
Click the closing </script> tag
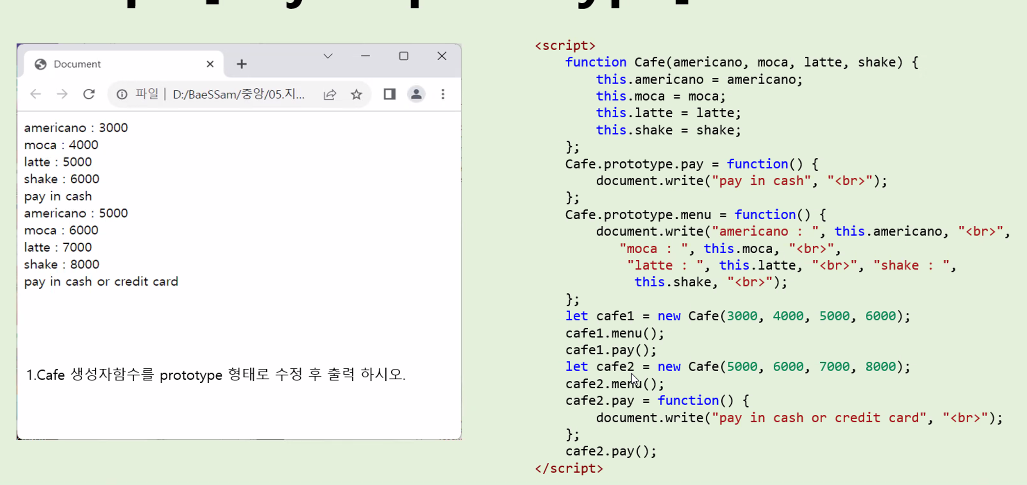tap(569, 468)
